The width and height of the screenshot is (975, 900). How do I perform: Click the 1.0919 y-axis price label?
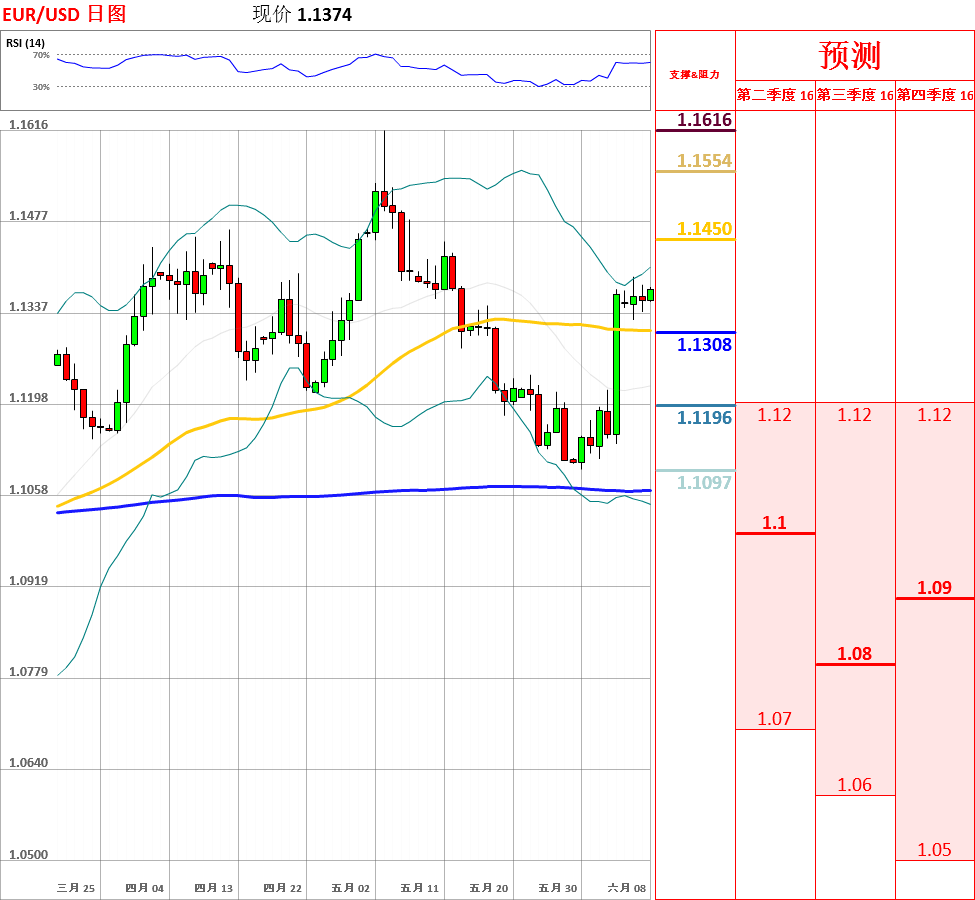pyautogui.click(x=29, y=581)
